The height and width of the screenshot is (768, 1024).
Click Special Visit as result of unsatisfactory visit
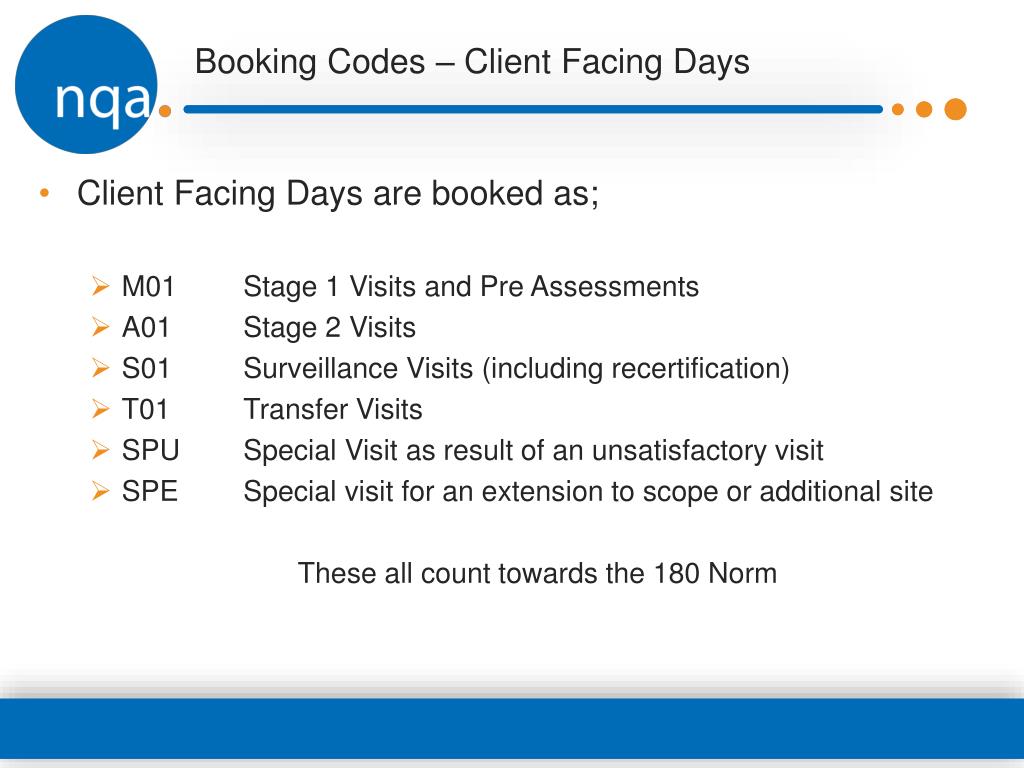click(x=534, y=450)
